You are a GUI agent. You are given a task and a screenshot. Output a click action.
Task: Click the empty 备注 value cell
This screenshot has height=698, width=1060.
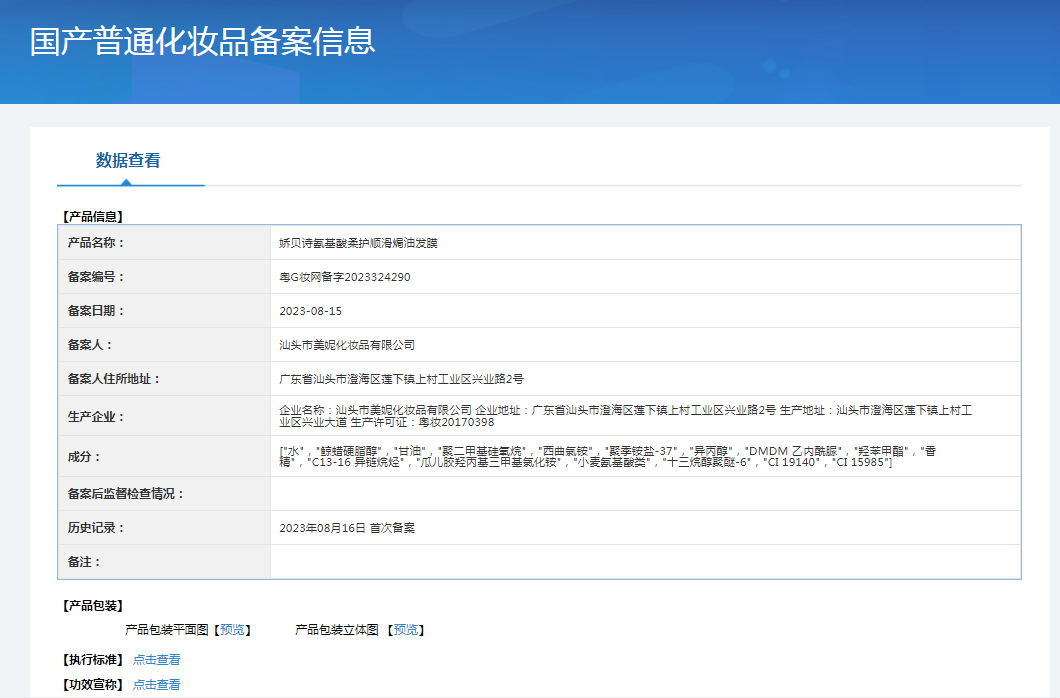[x=645, y=562]
